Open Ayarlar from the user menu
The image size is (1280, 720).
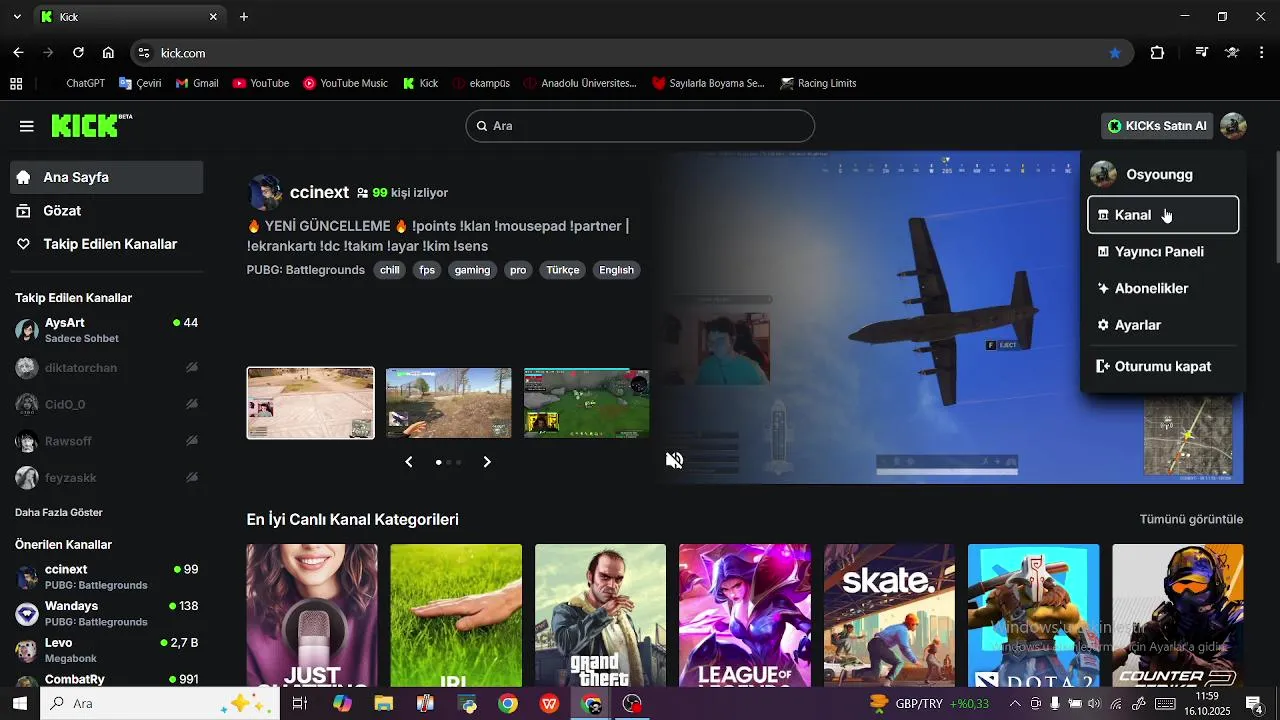(1163, 325)
